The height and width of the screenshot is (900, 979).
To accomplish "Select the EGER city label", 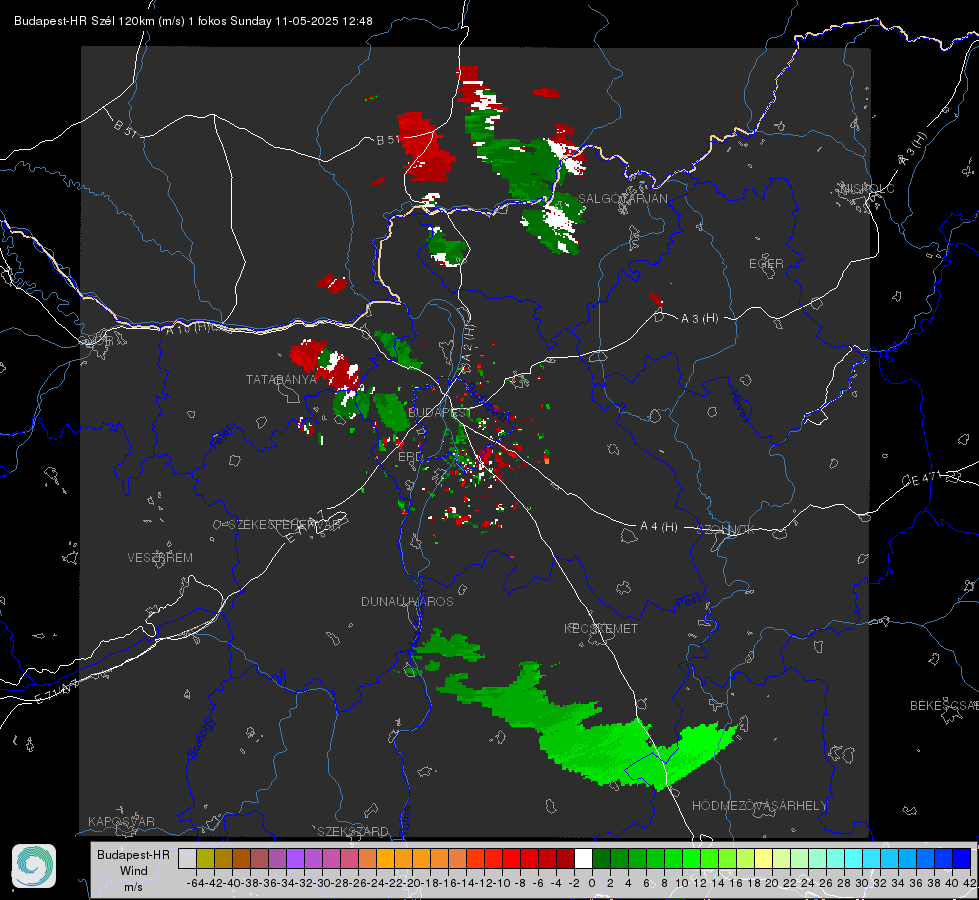I will pyautogui.click(x=766, y=264).
